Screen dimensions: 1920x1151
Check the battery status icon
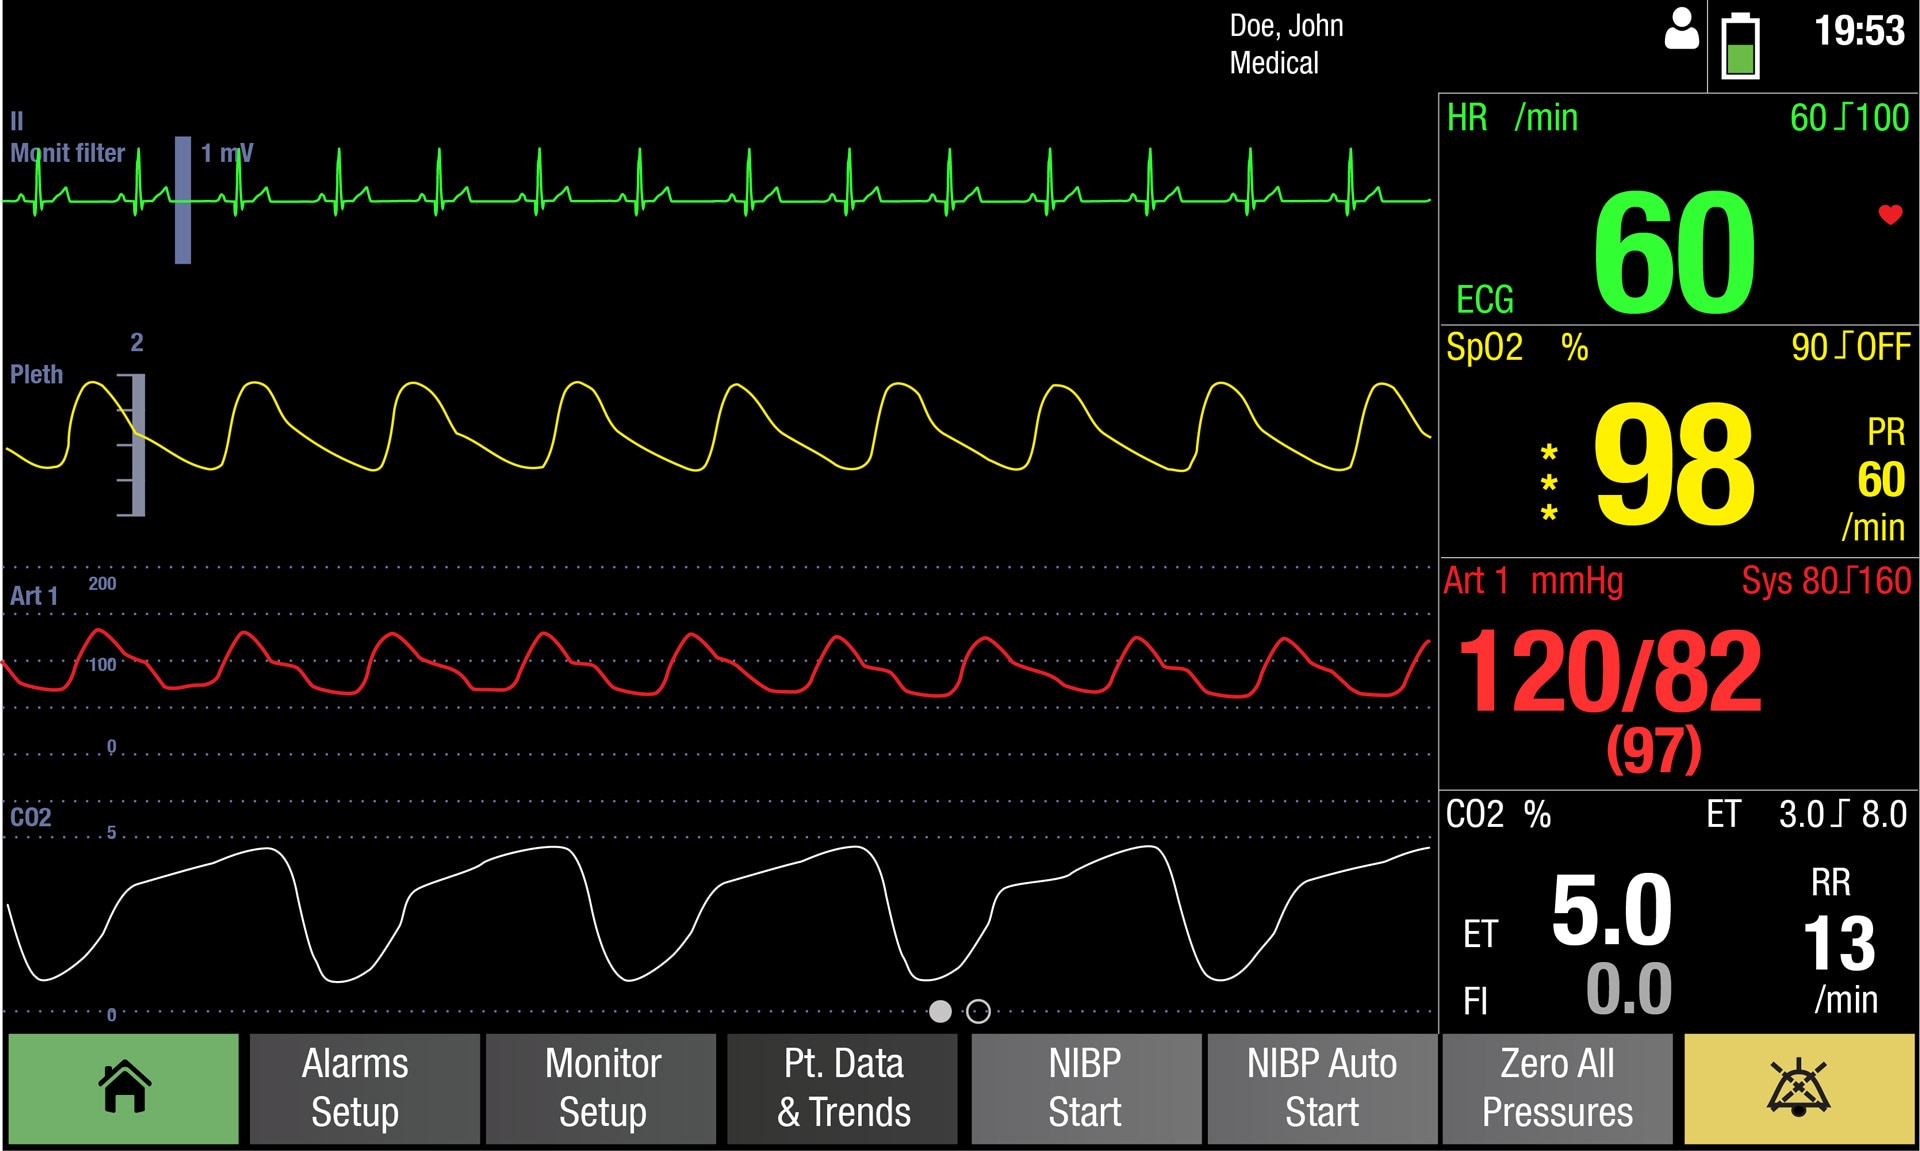[x=1740, y=45]
